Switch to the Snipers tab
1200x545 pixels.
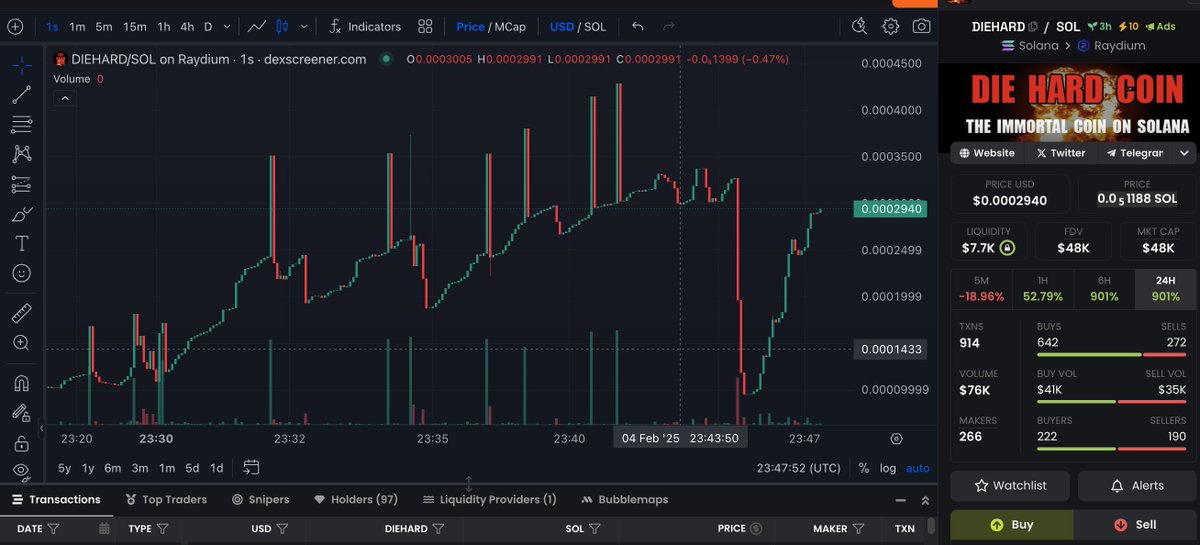click(260, 499)
